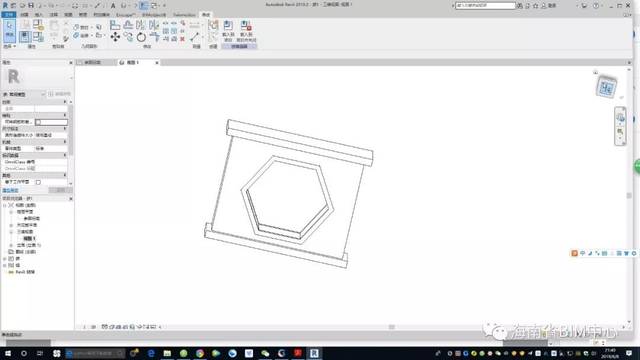Click the search field in title bar

pos(485,6)
